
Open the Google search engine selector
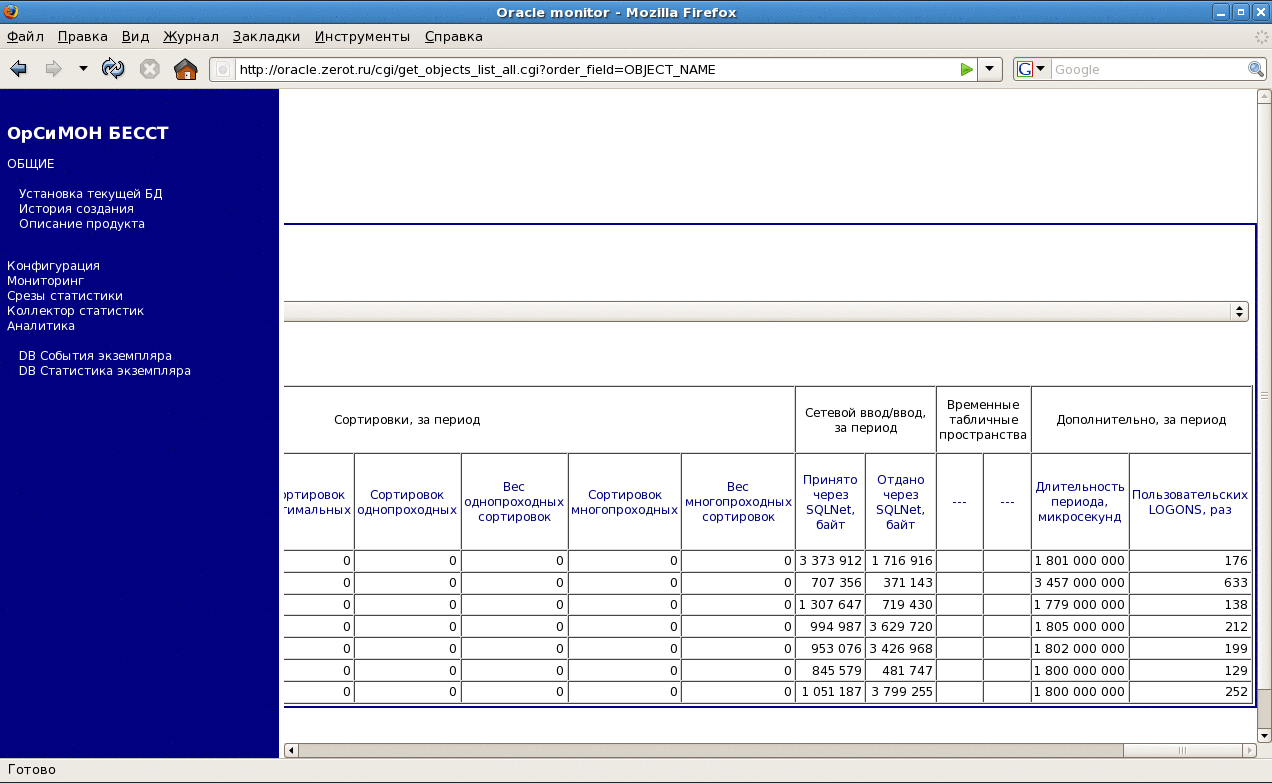tap(1031, 69)
